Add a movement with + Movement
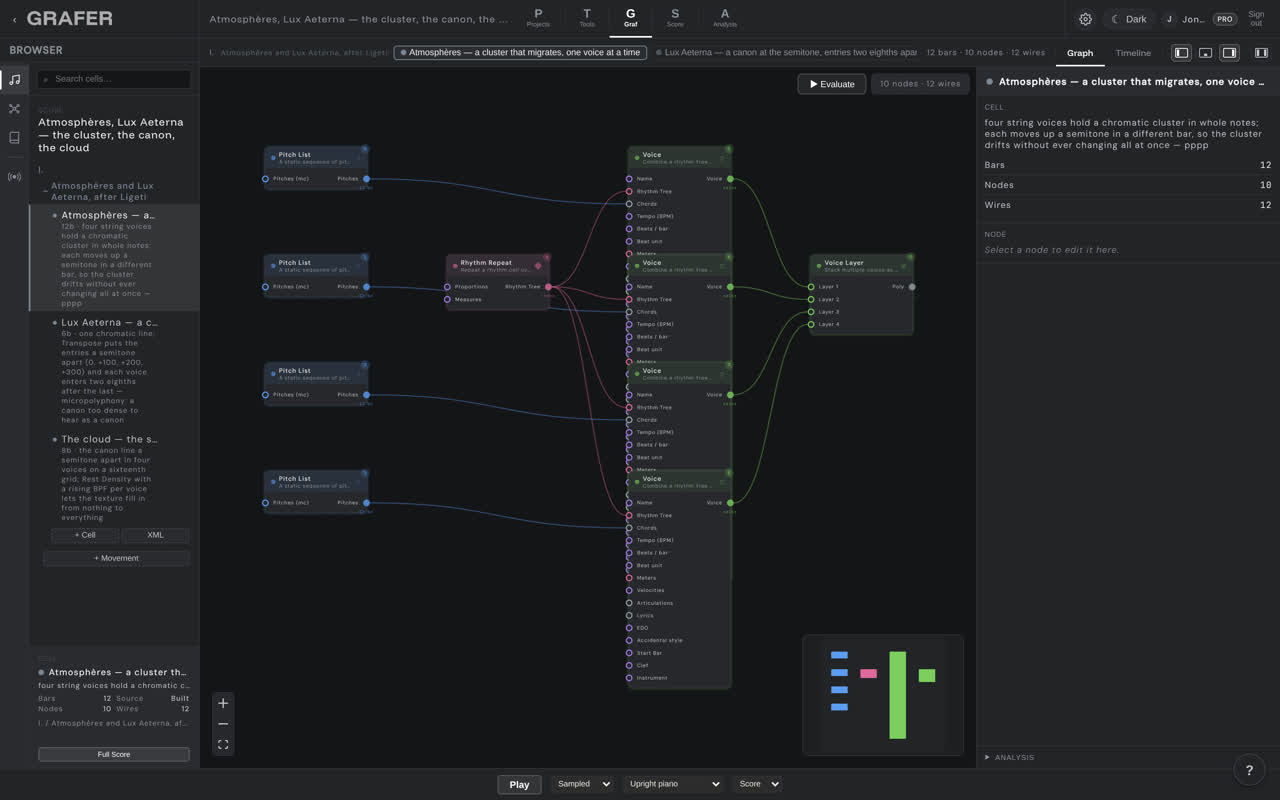Screen dimensions: 1280x800 point(116,558)
